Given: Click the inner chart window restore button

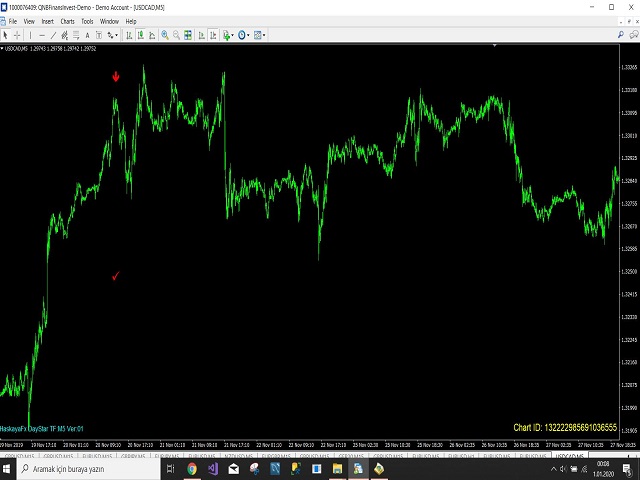Looking at the screenshot, I should coord(629,22).
